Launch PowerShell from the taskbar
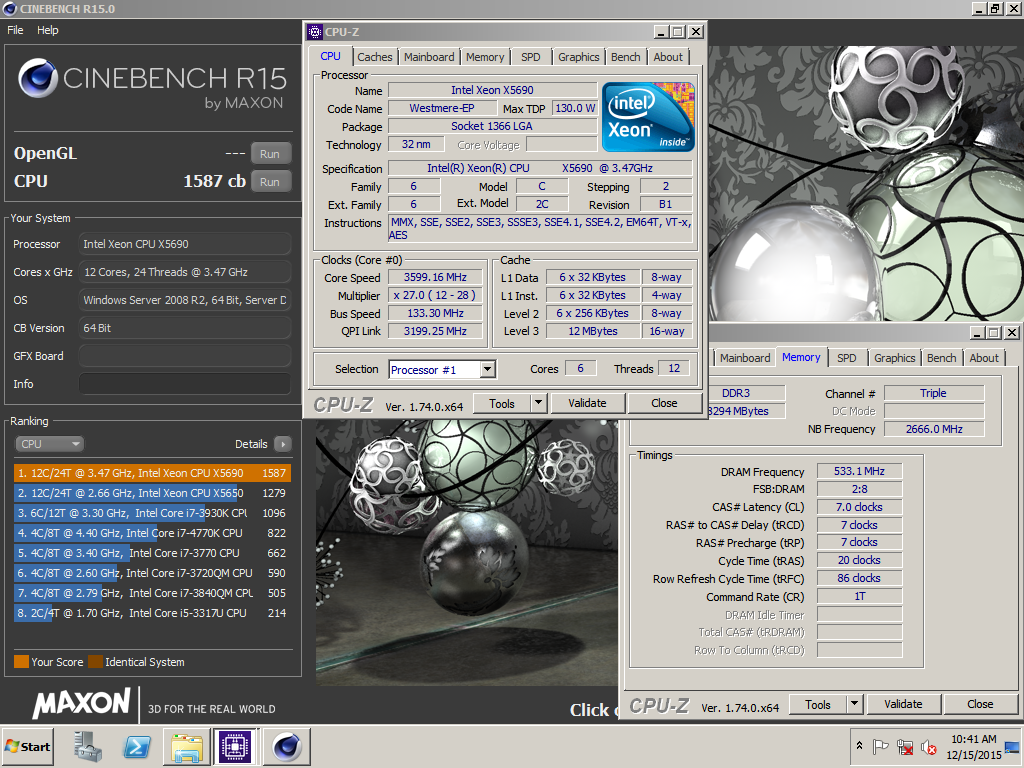The height and width of the screenshot is (768, 1024). (137, 746)
